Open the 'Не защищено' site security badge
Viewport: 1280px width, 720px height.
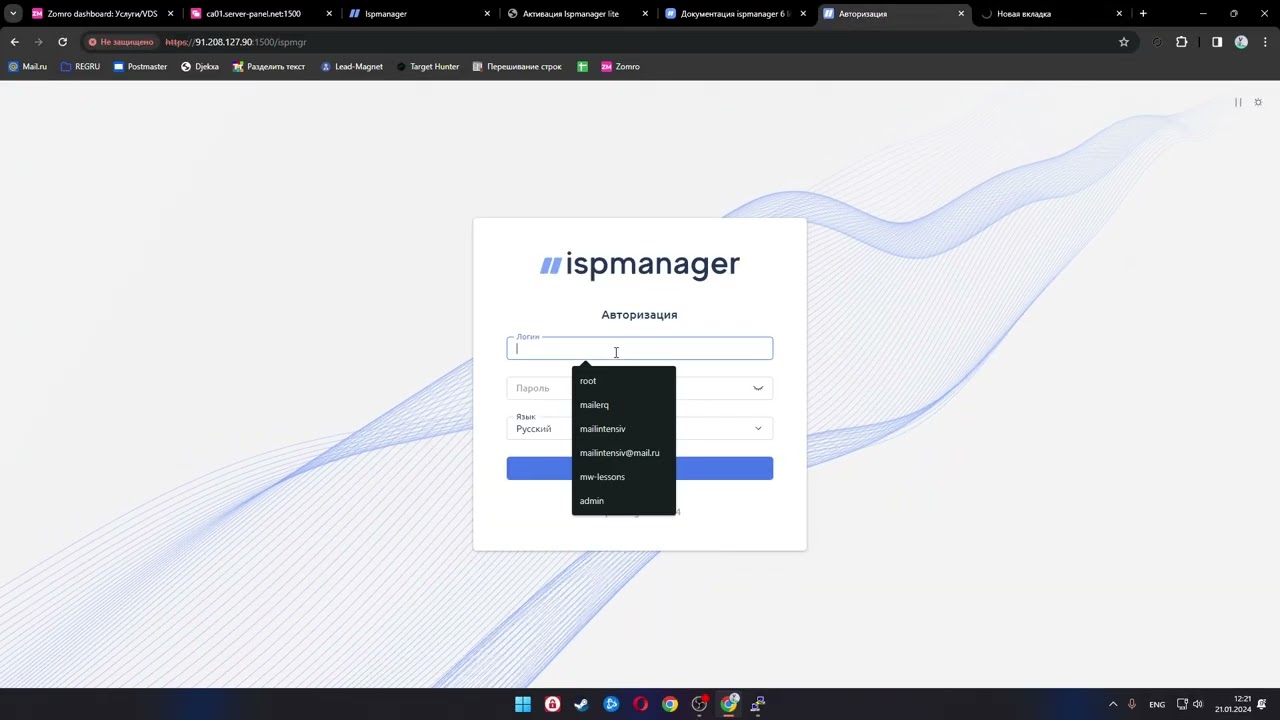[x=120, y=42]
